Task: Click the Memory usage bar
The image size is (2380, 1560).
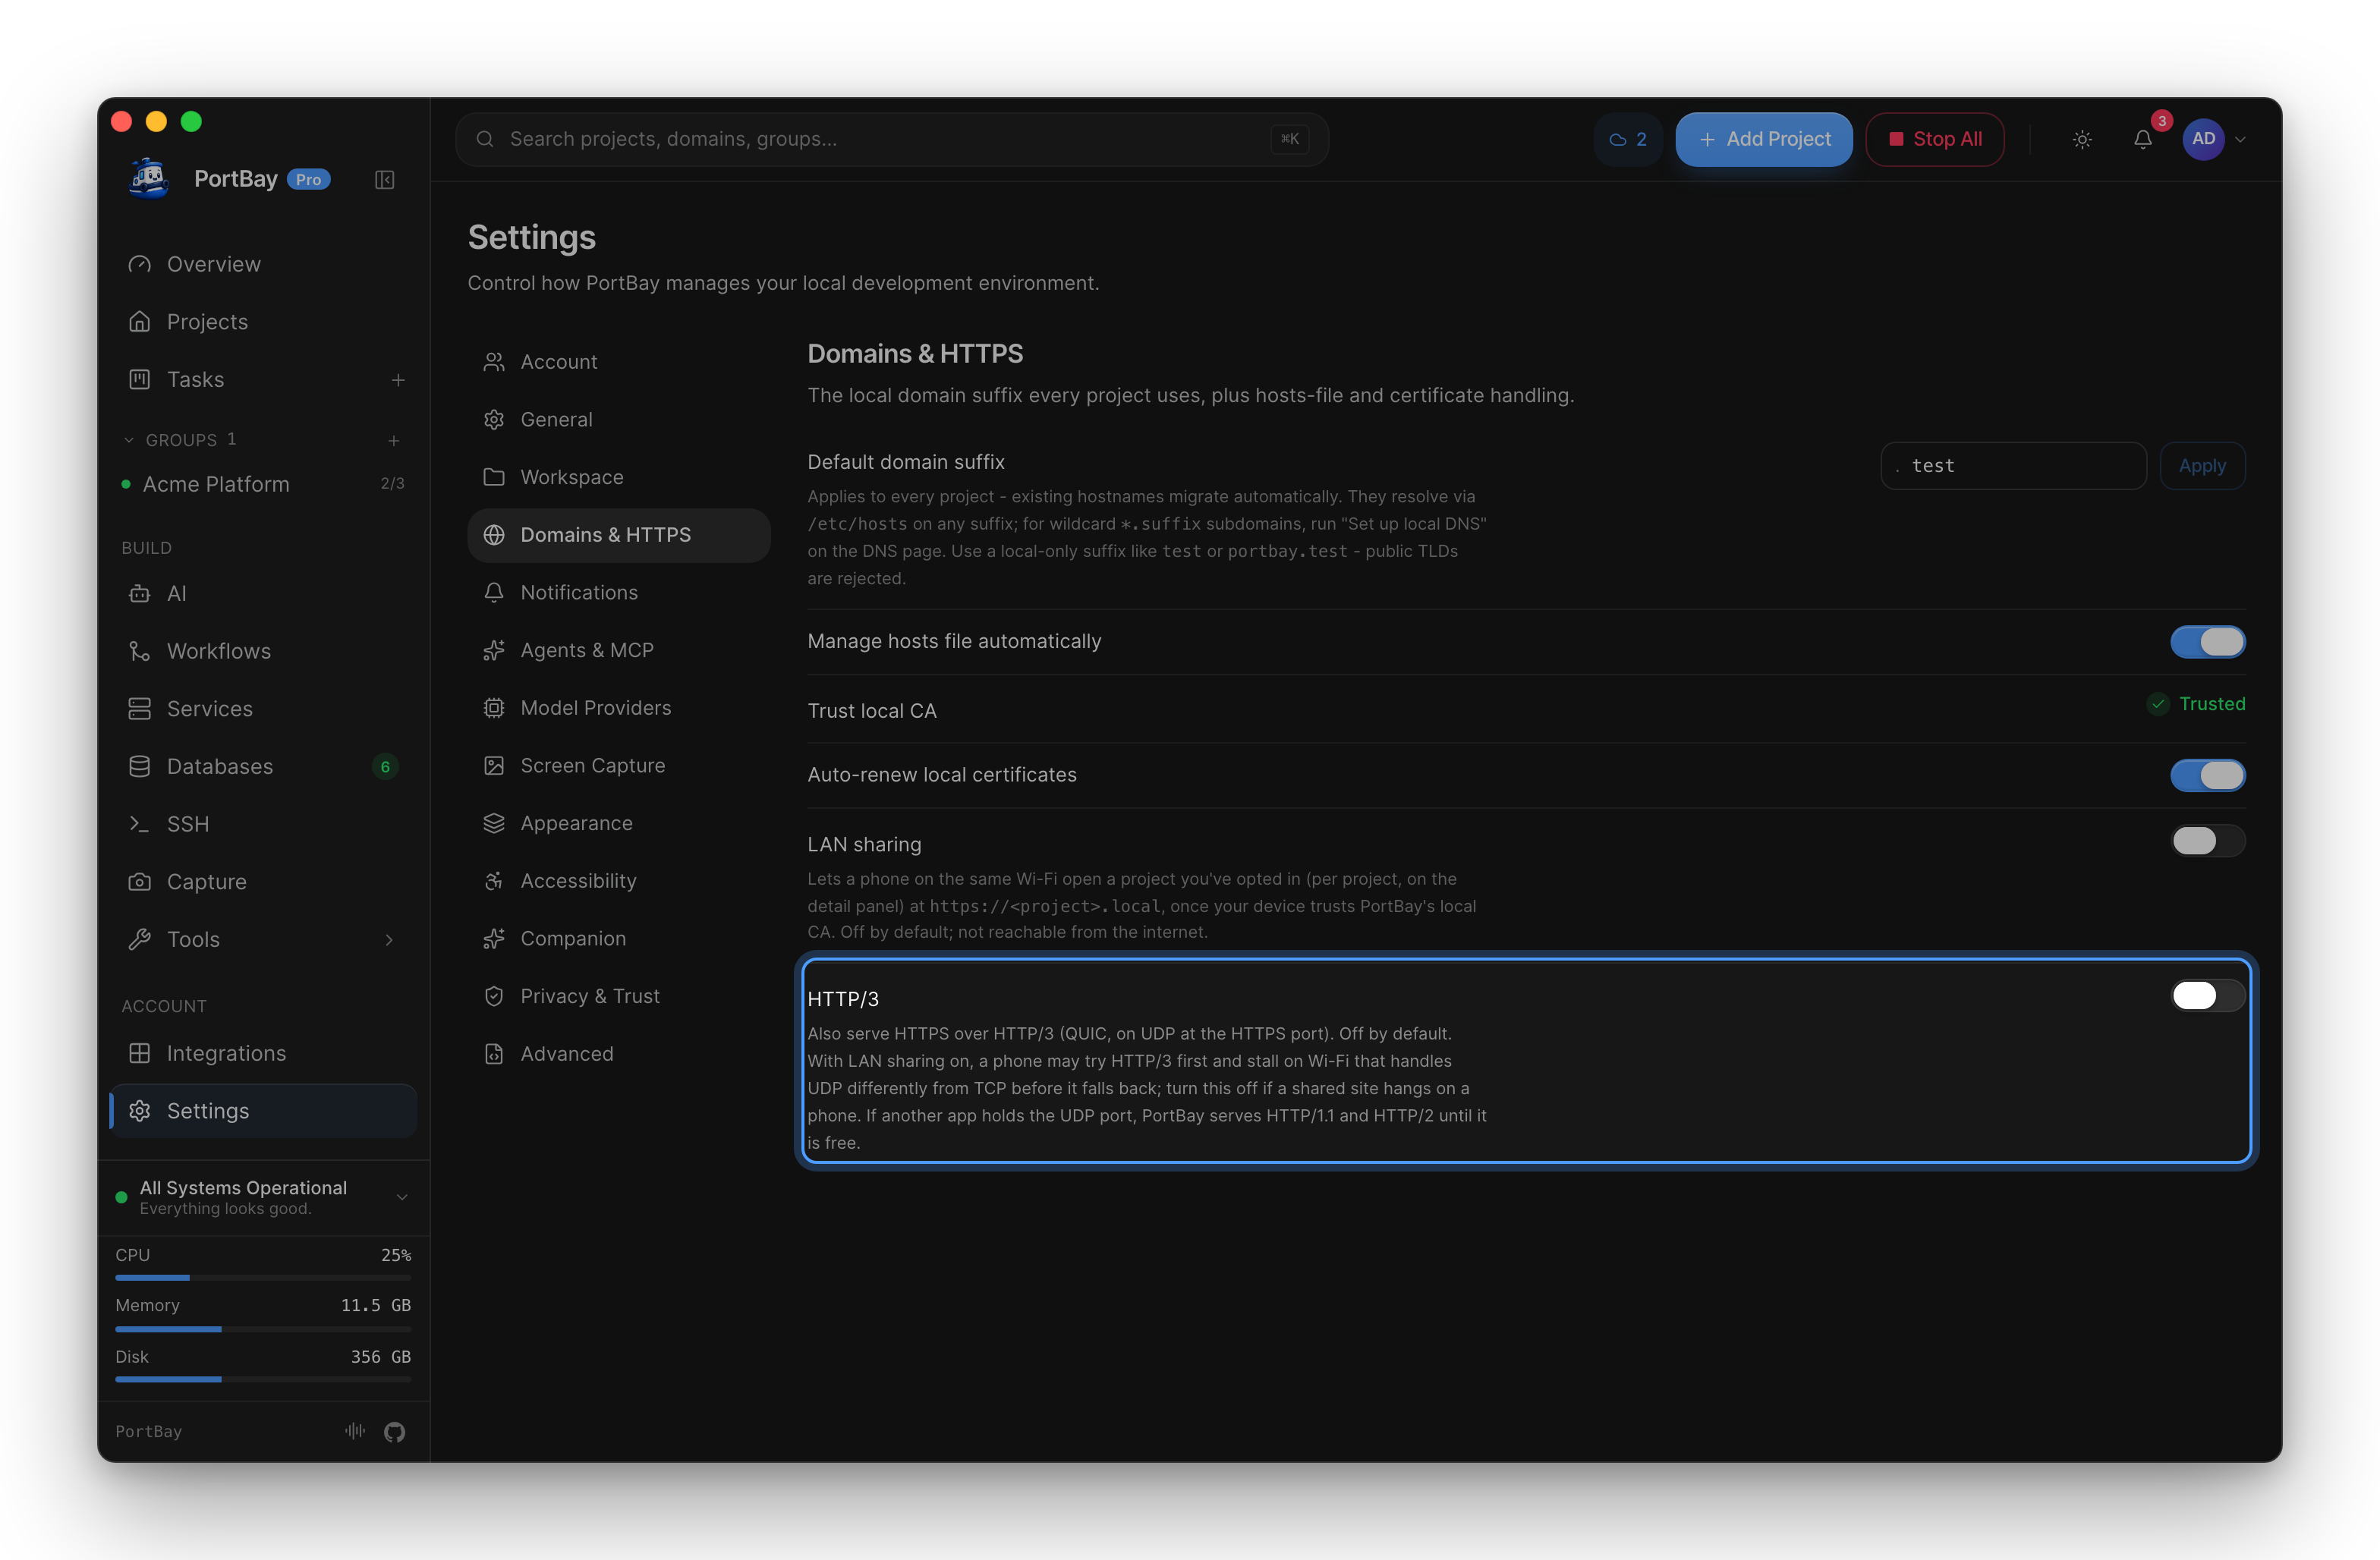Action: 264,1329
